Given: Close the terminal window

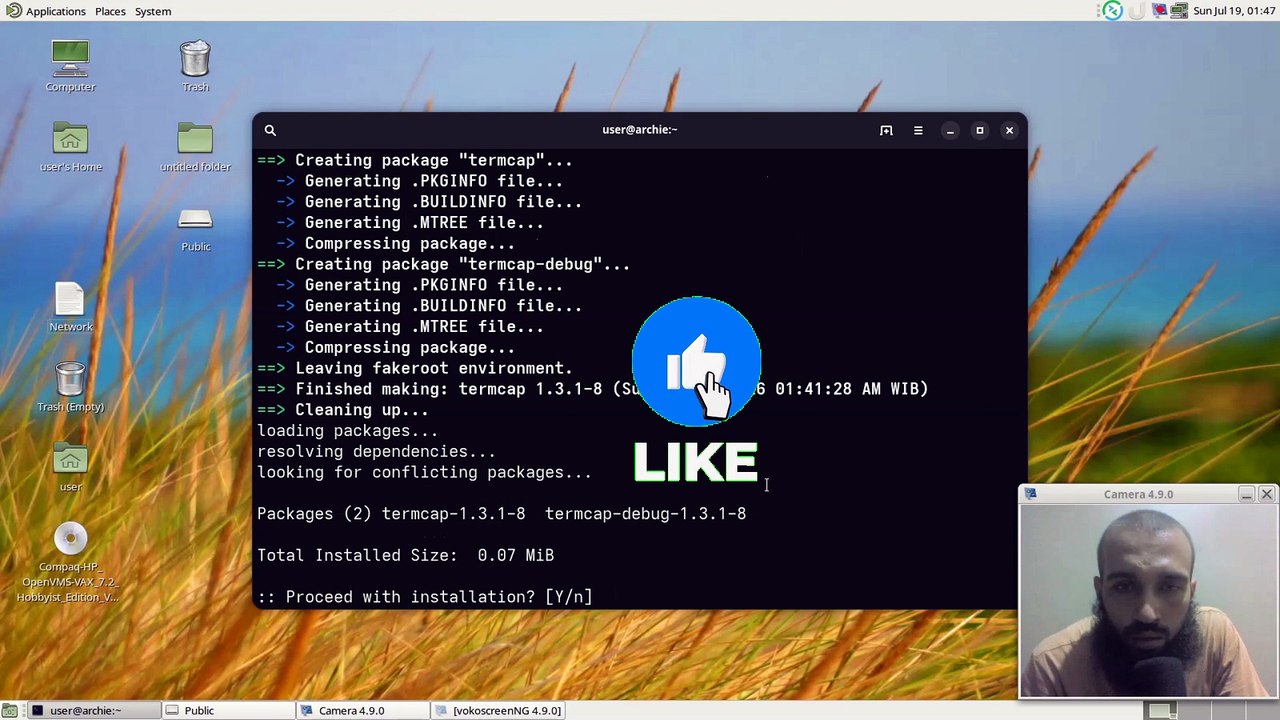Looking at the screenshot, I should coord(1009,130).
